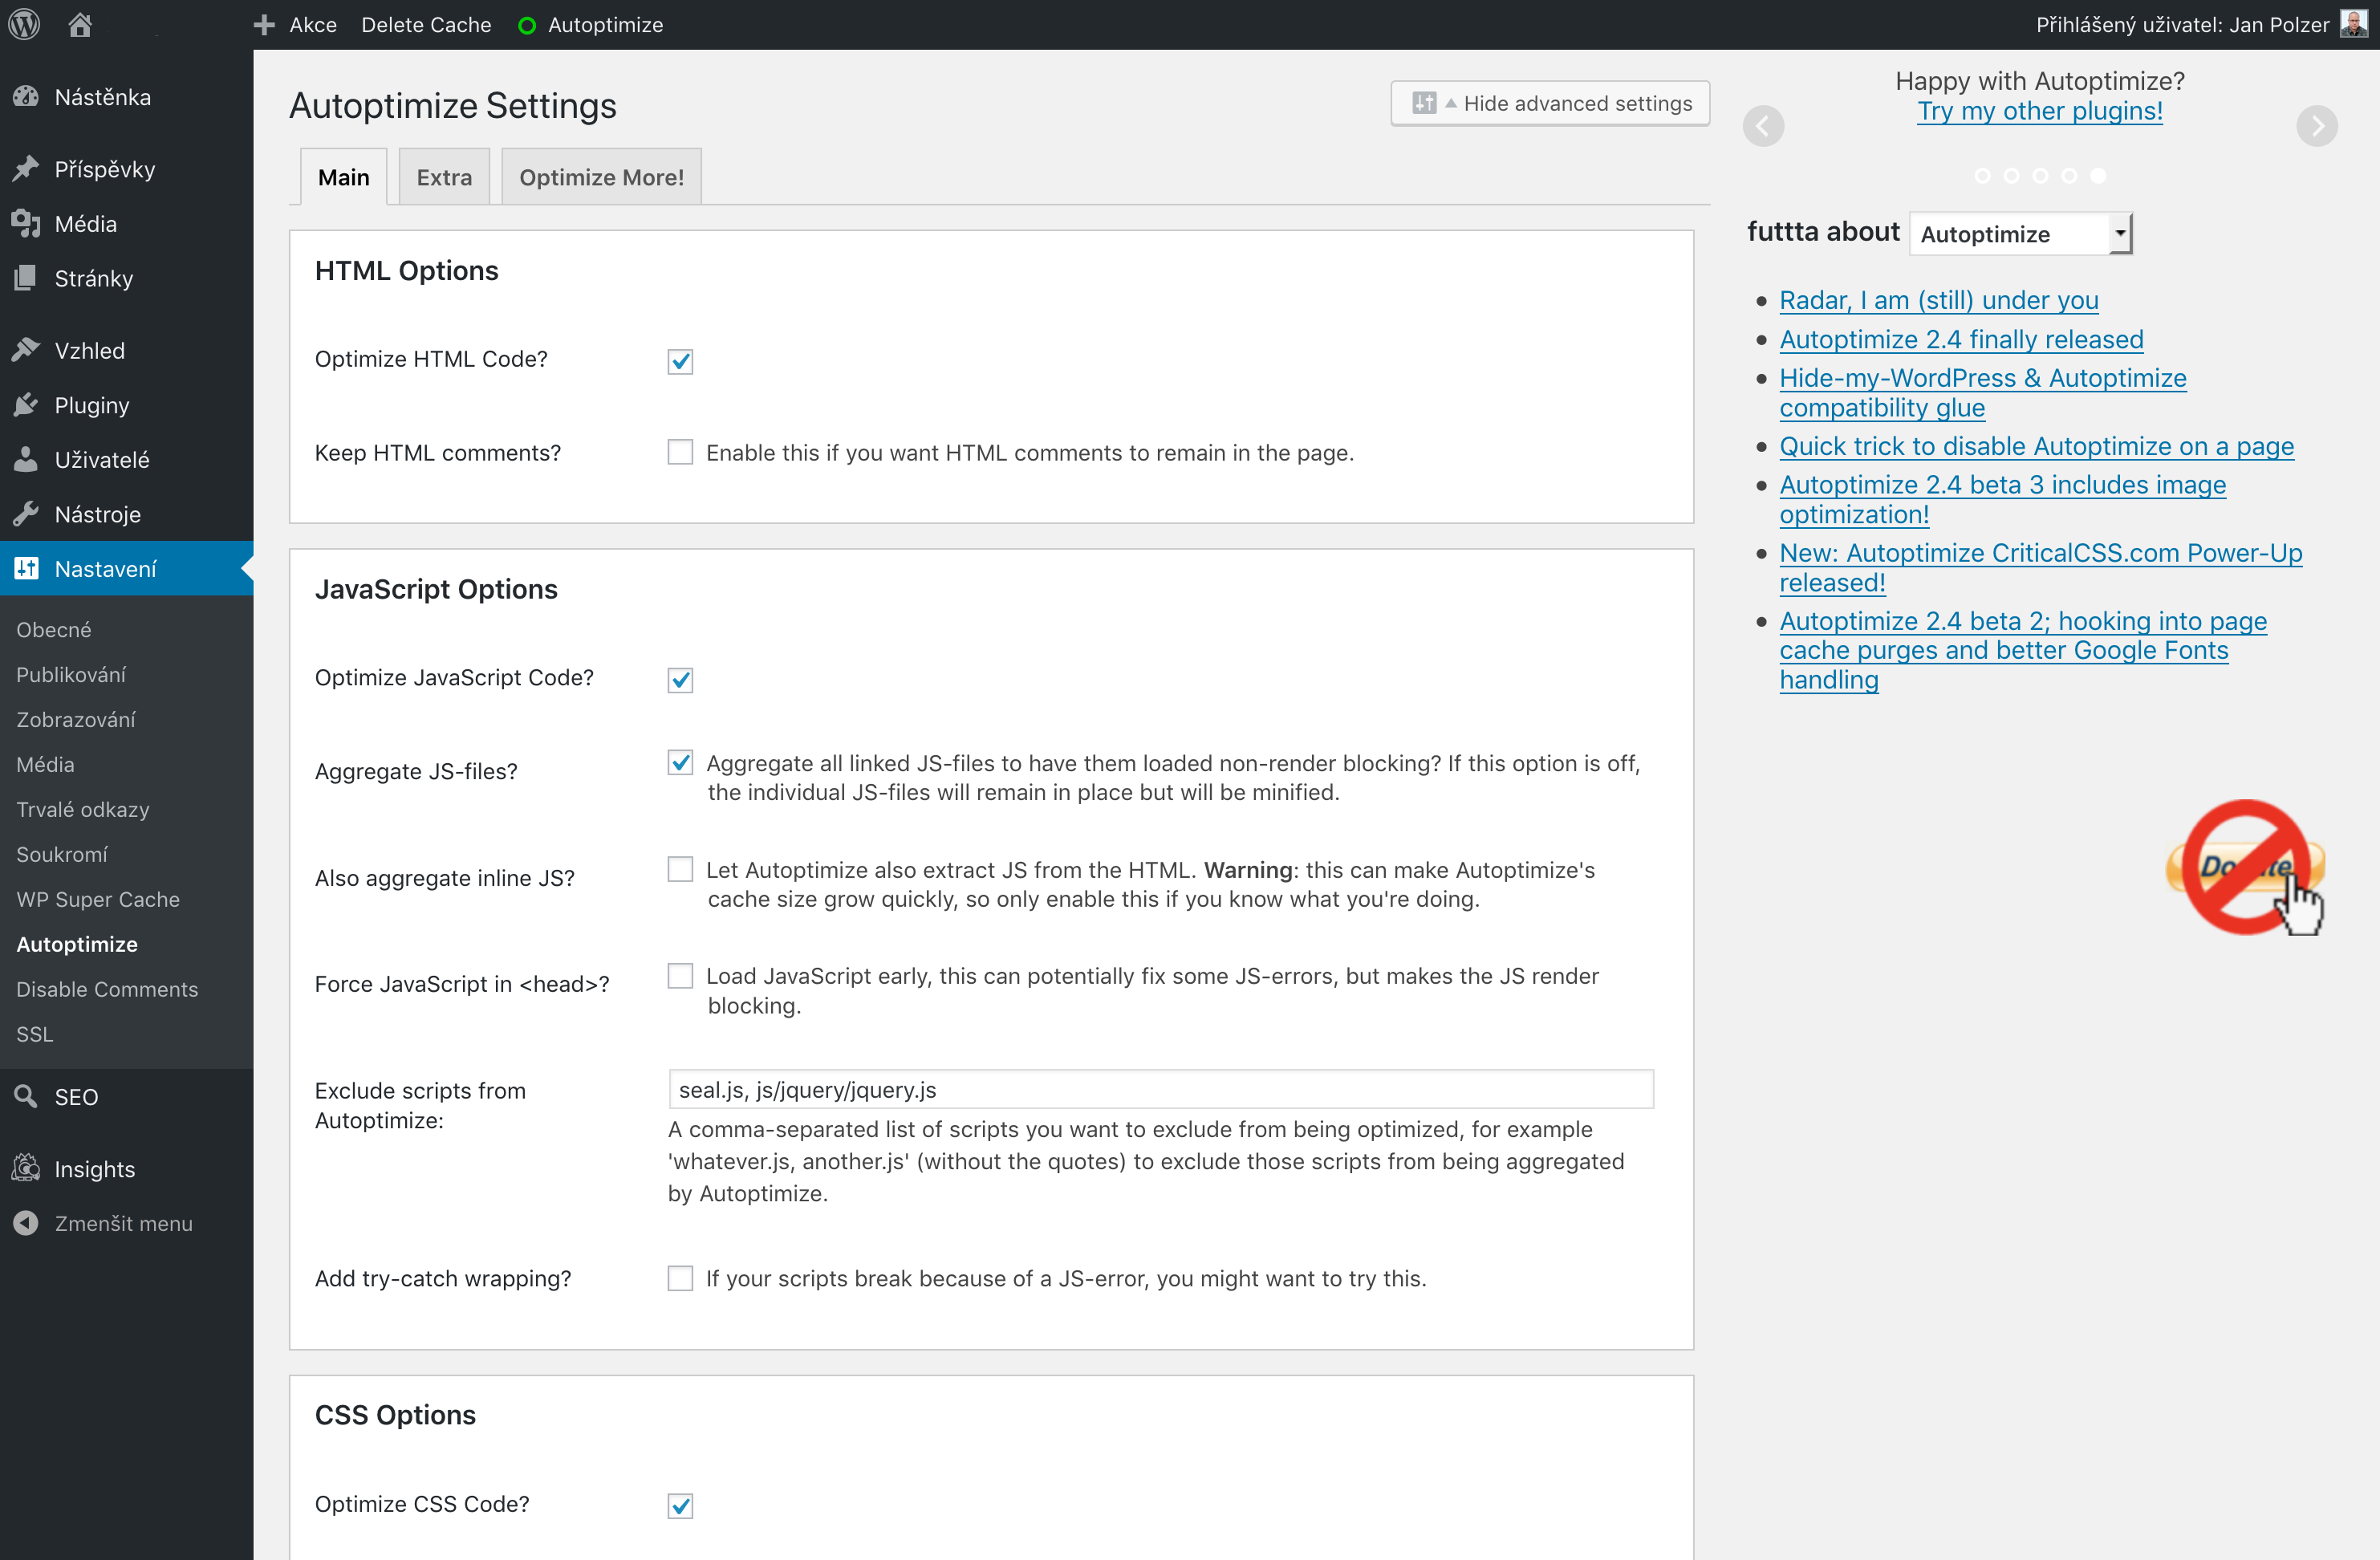Open Hide-my-WordPress & Autoptimize compatibility link

pyautogui.click(x=1982, y=392)
